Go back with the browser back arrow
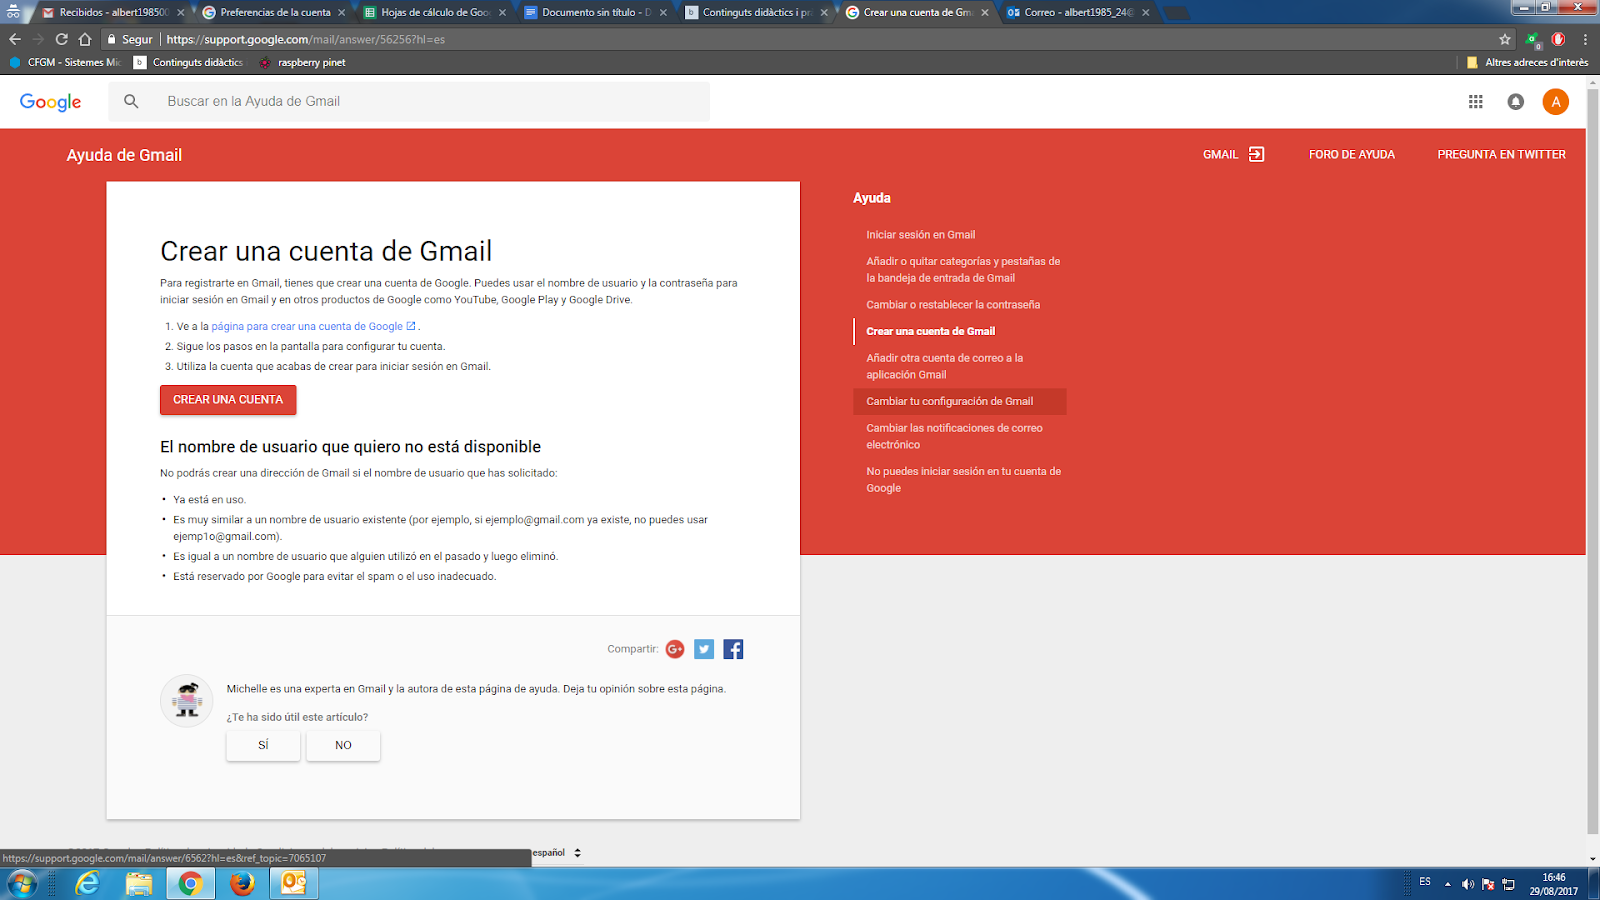 coord(14,39)
